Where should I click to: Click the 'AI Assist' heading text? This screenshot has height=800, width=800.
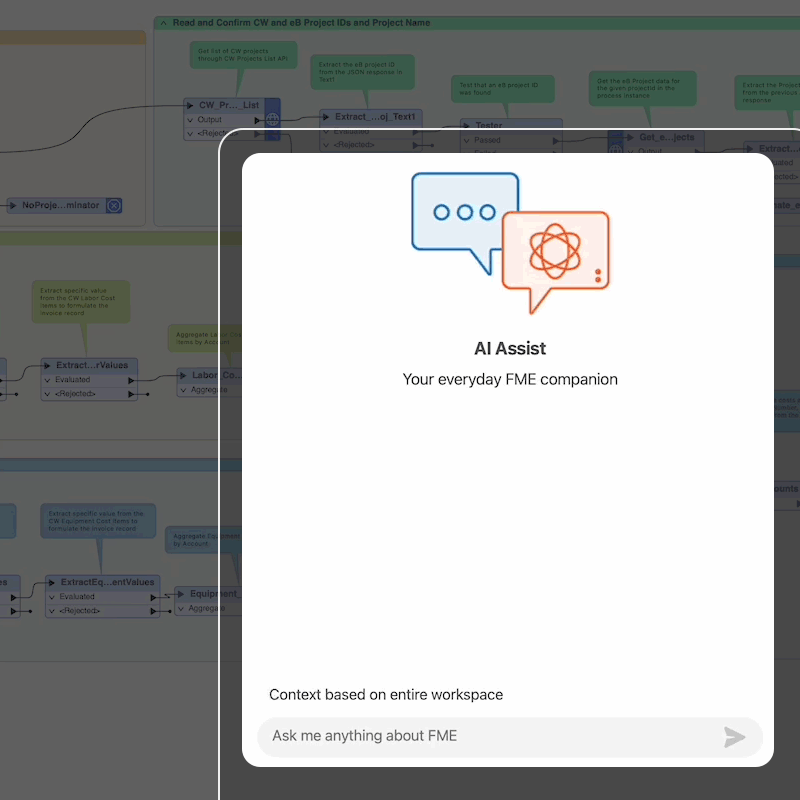click(x=510, y=348)
